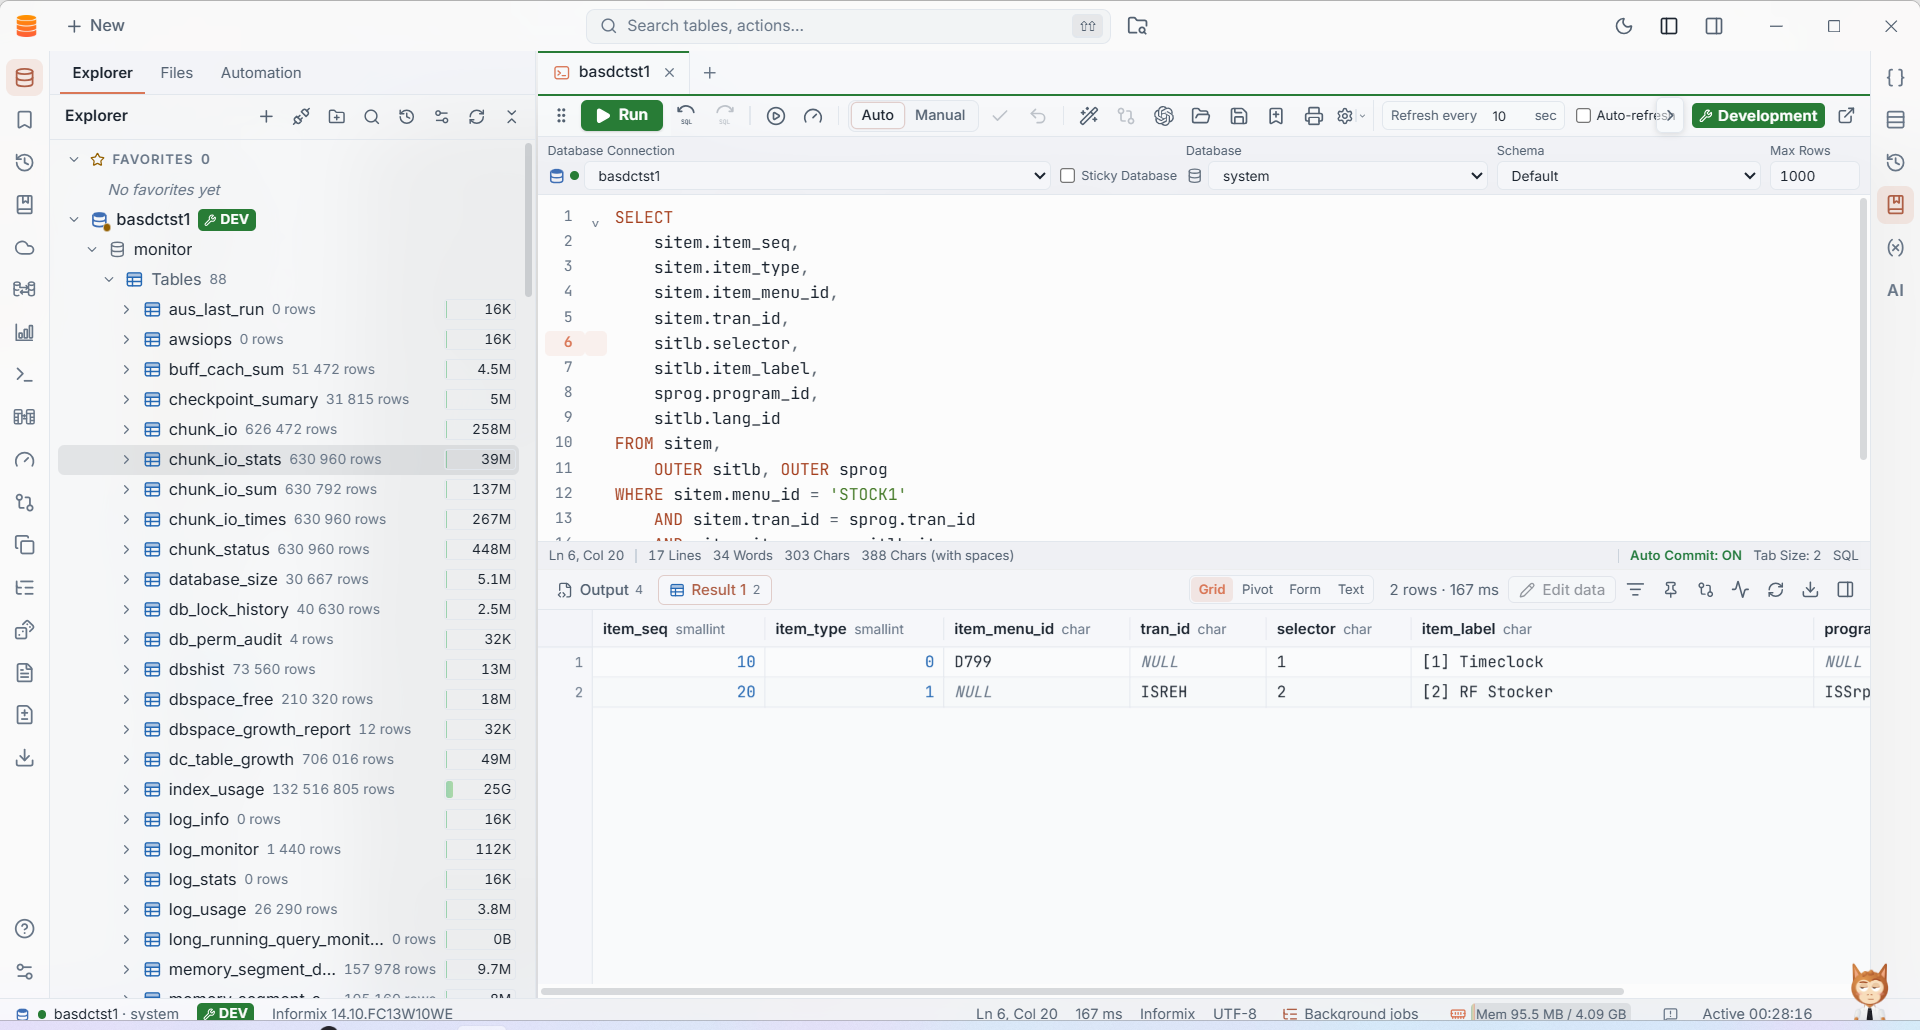Download the results with the export icon

coord(1811,590)
